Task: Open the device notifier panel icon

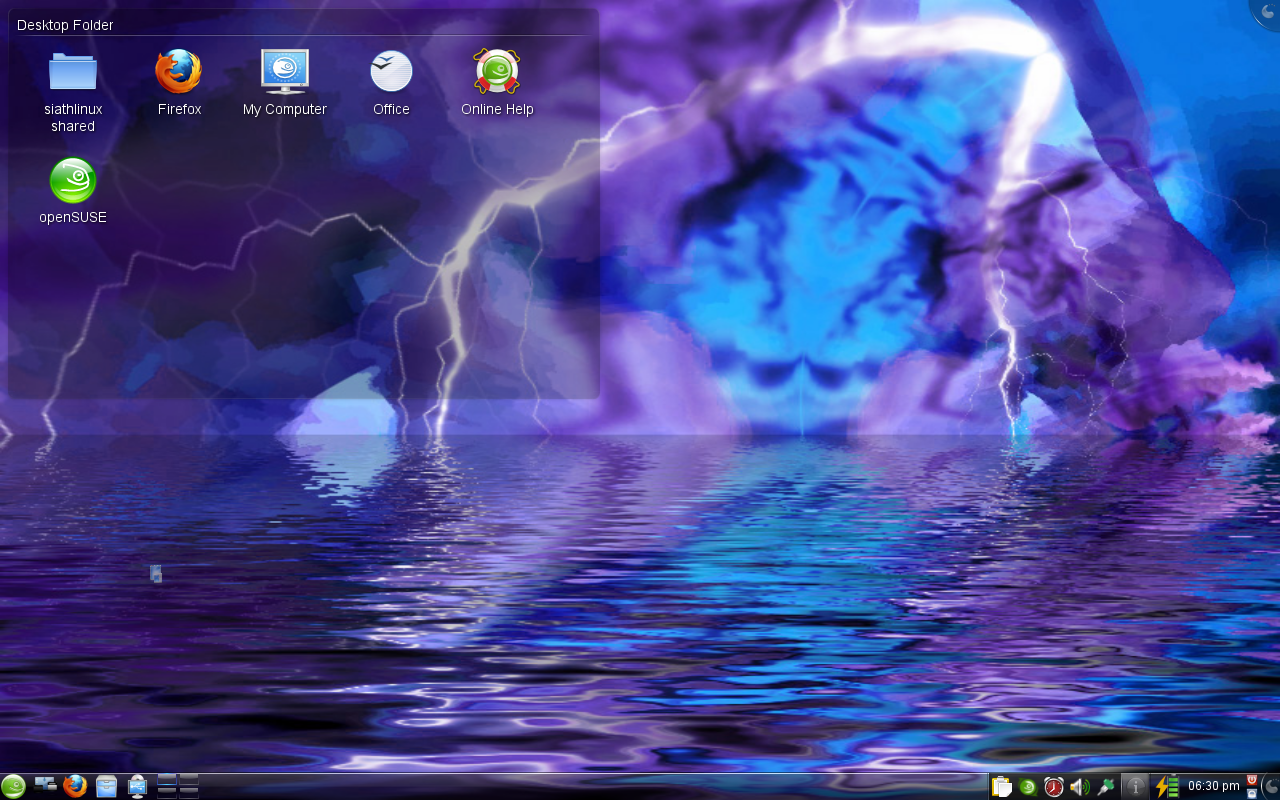Action: click(x=137, y=786)
